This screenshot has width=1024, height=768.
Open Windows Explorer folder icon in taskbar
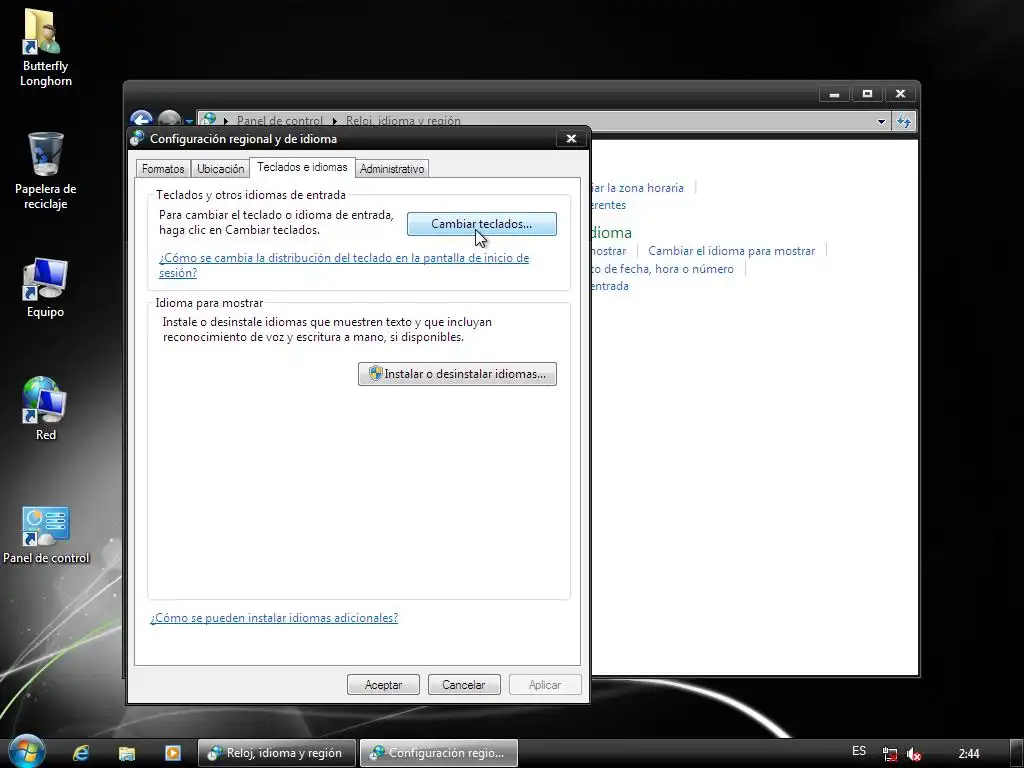point(127,753)
